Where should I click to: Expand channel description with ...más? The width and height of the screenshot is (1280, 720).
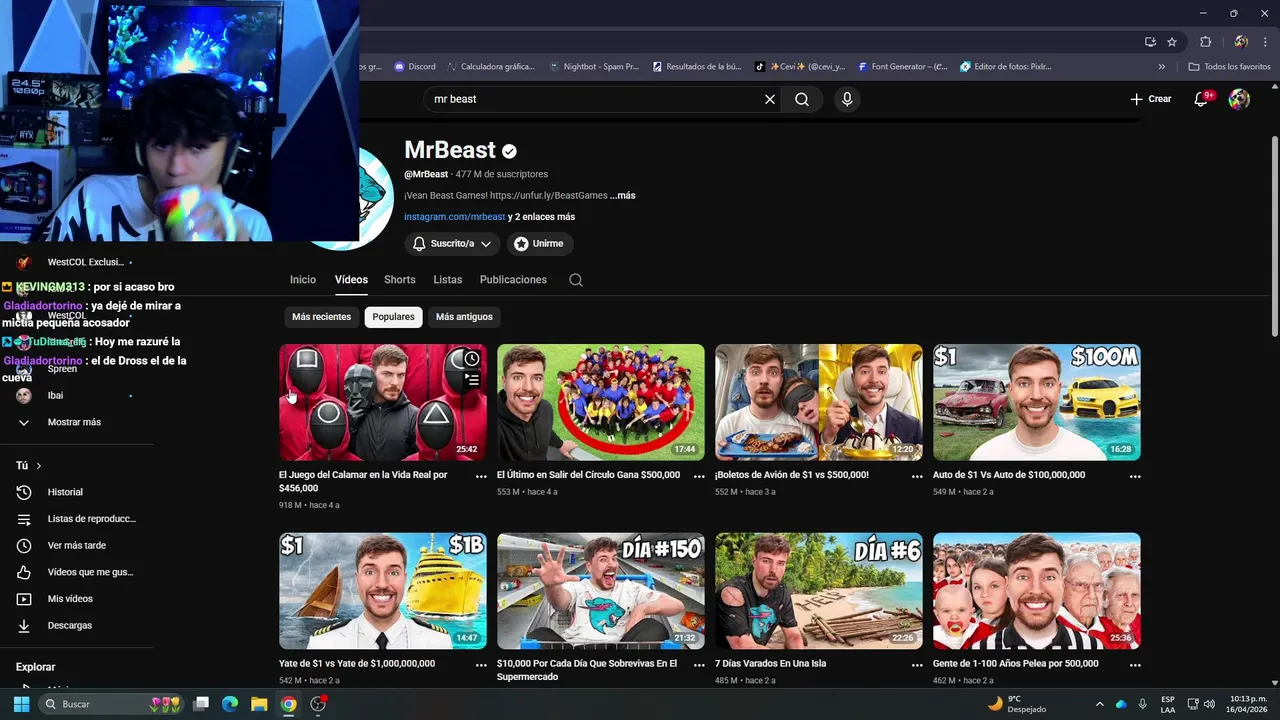coord(623,196)
